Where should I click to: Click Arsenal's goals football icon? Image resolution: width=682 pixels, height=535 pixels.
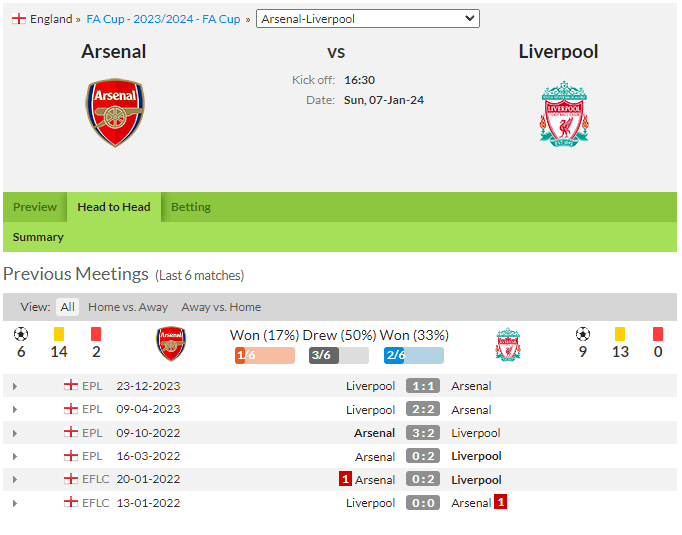point(21,334)
